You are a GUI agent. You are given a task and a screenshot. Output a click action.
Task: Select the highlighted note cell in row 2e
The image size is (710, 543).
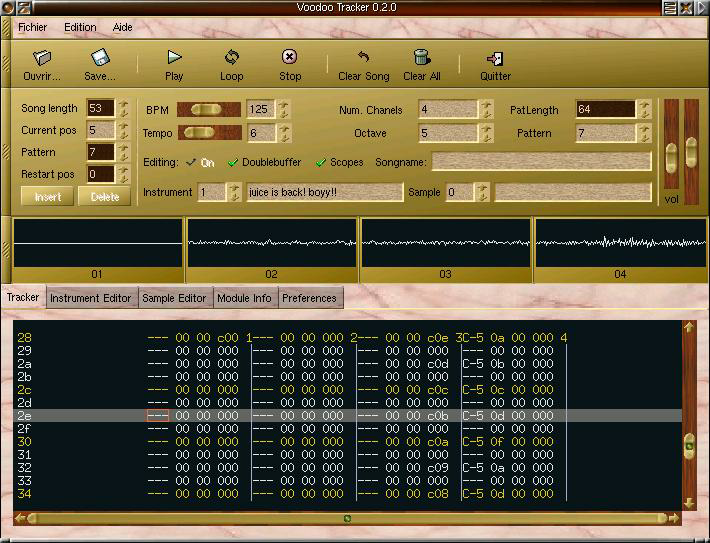point(158,415)
